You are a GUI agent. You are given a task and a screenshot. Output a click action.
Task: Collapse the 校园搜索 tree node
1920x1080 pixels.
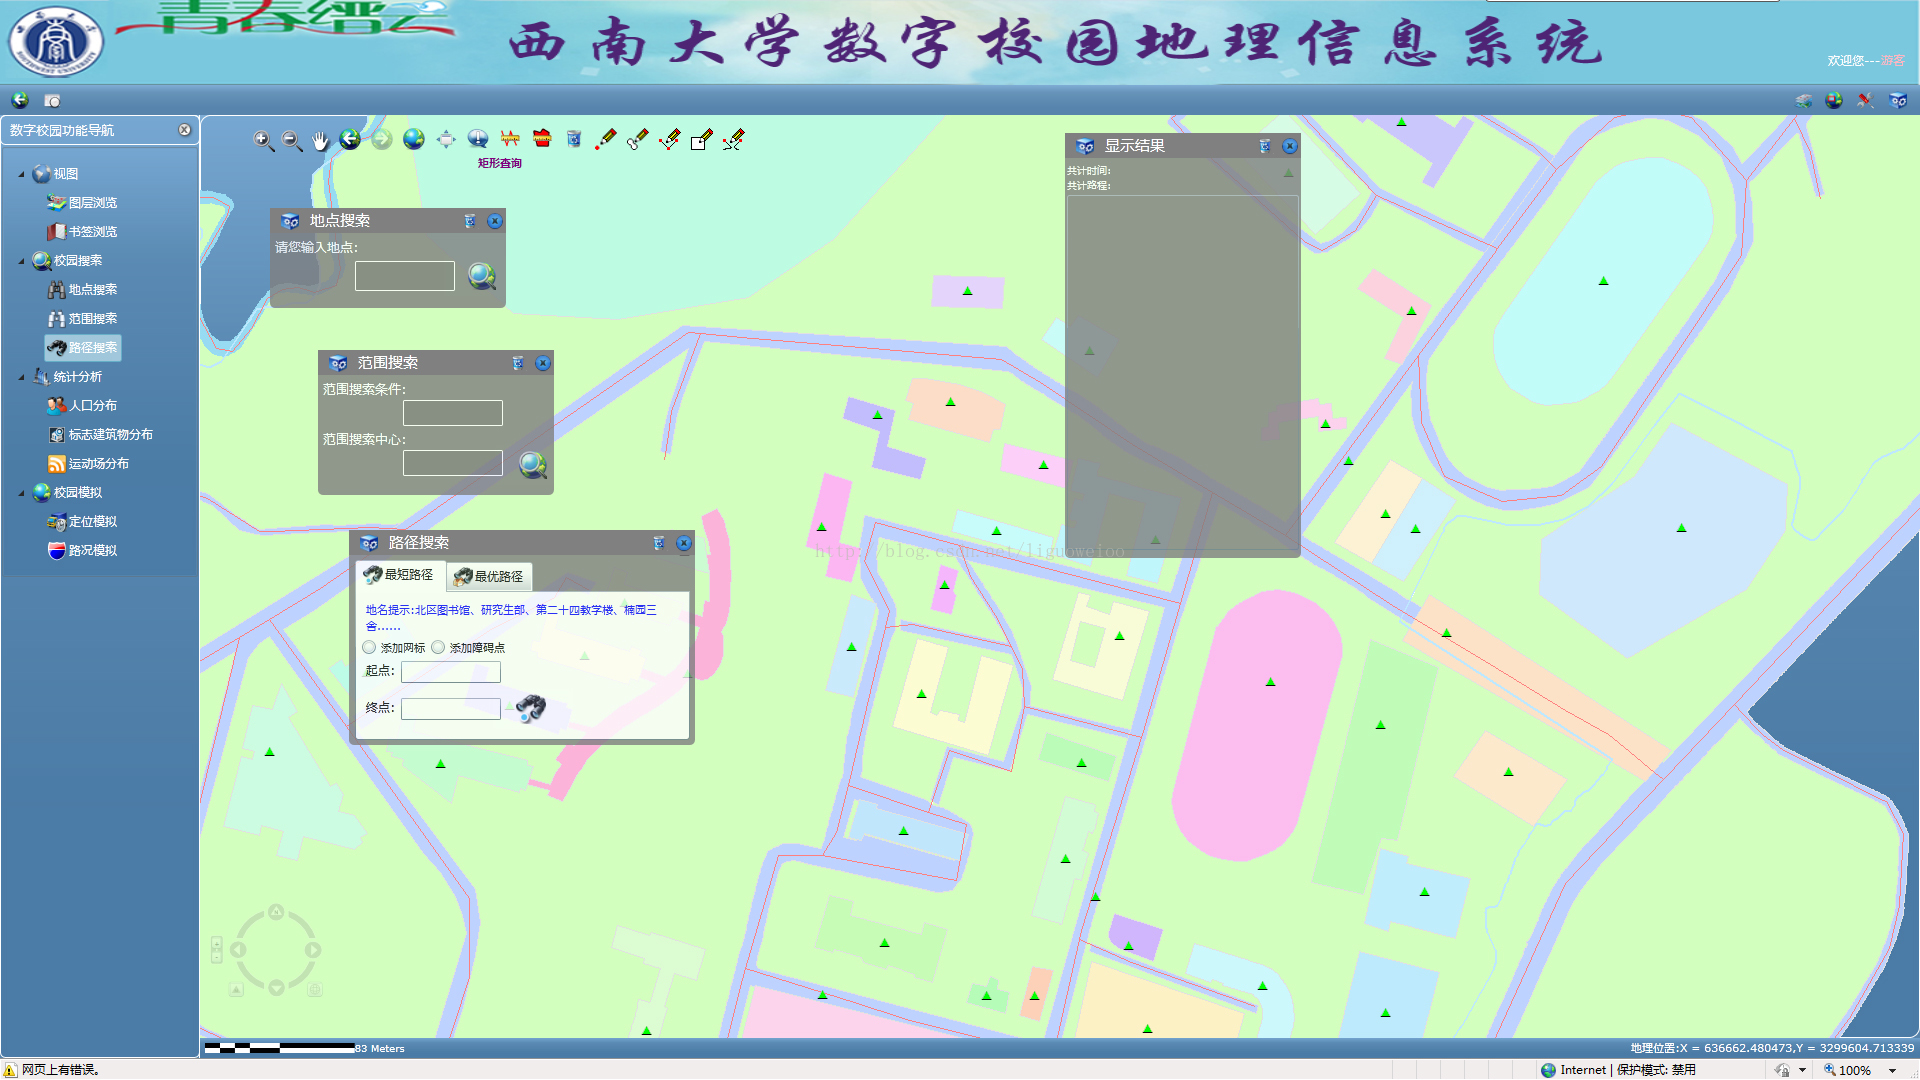click(22, 261)
